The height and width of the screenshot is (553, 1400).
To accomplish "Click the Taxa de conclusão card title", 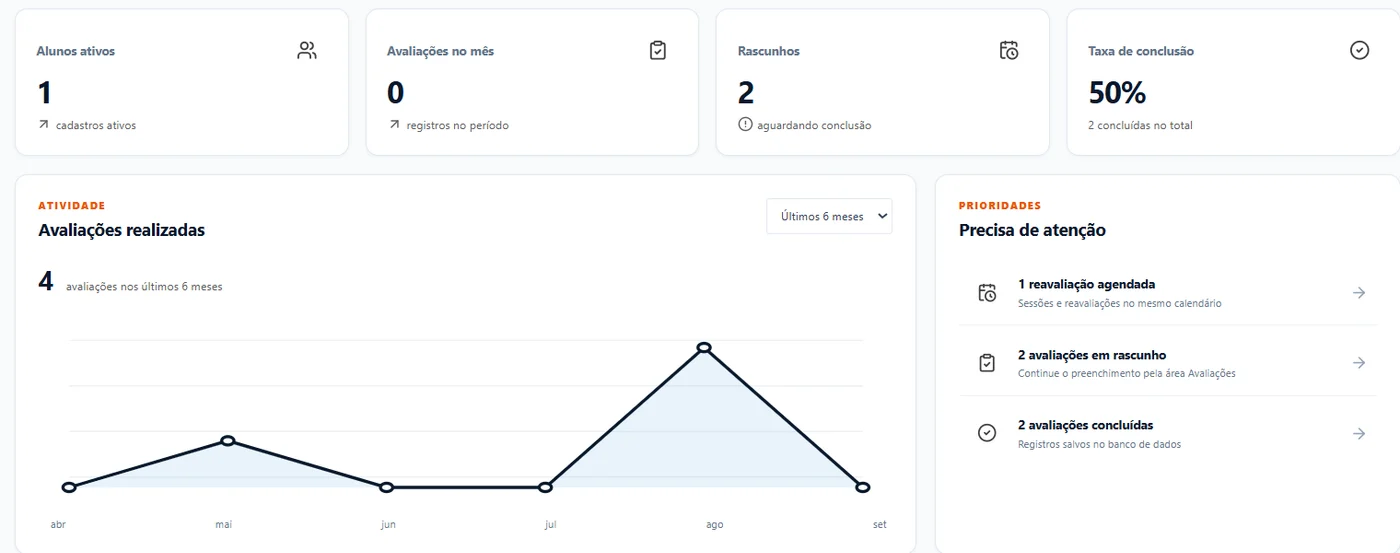I will pyautogui.click(x=1141, y=51).
